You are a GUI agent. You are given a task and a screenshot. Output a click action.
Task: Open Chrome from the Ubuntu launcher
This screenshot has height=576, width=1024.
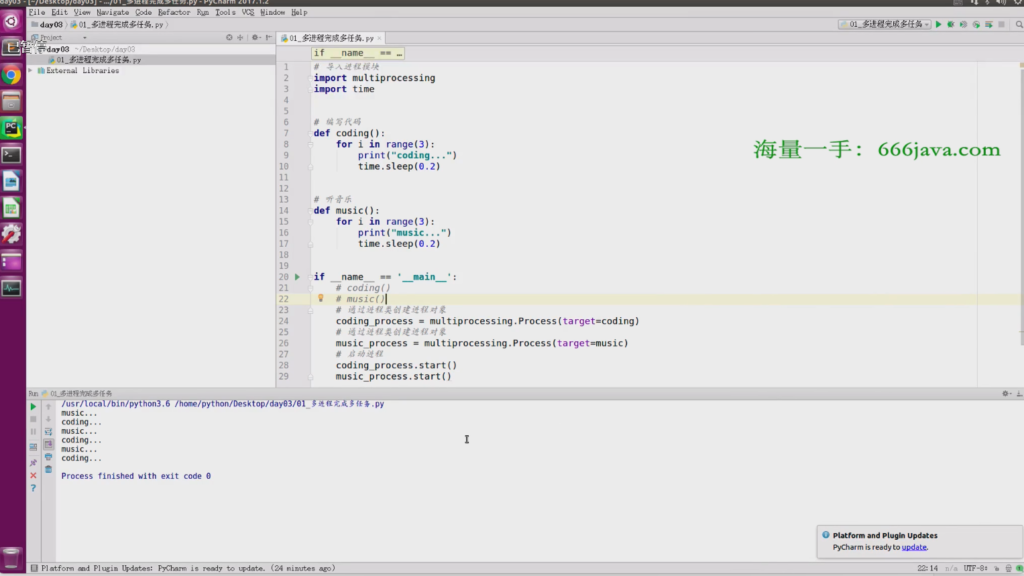[x=12, y=75]
